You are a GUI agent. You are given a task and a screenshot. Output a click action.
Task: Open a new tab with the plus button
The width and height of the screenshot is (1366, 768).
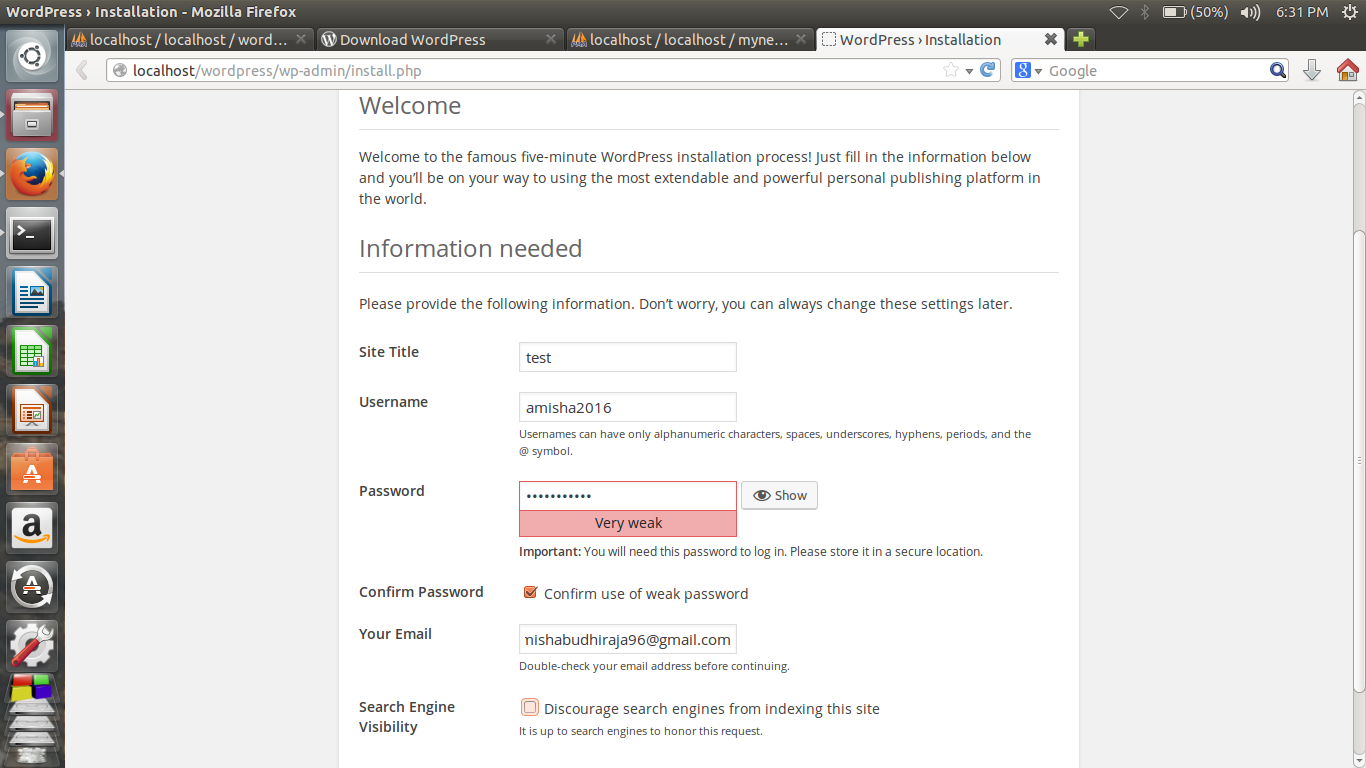(x=1080, y=40)
